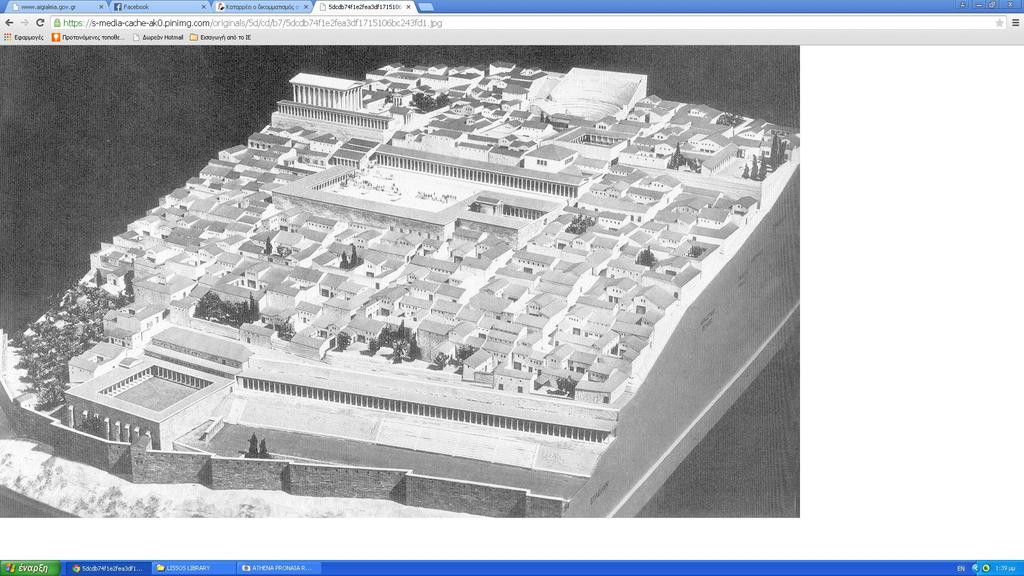Click the EN language indicator in tray

[961, 569]
